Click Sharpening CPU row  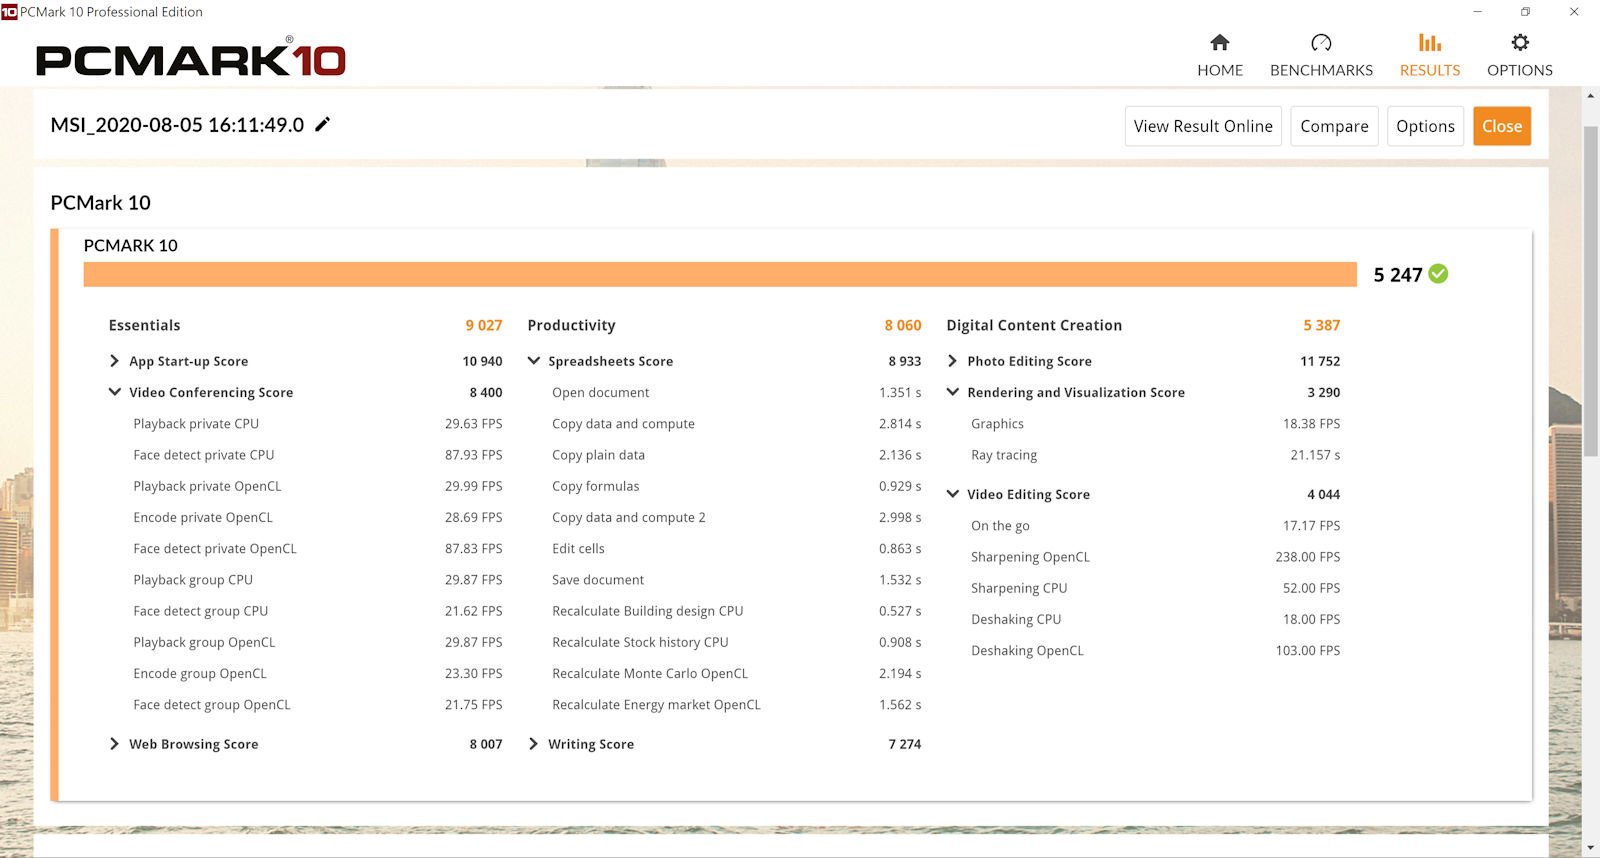[x=1156, y=588]
